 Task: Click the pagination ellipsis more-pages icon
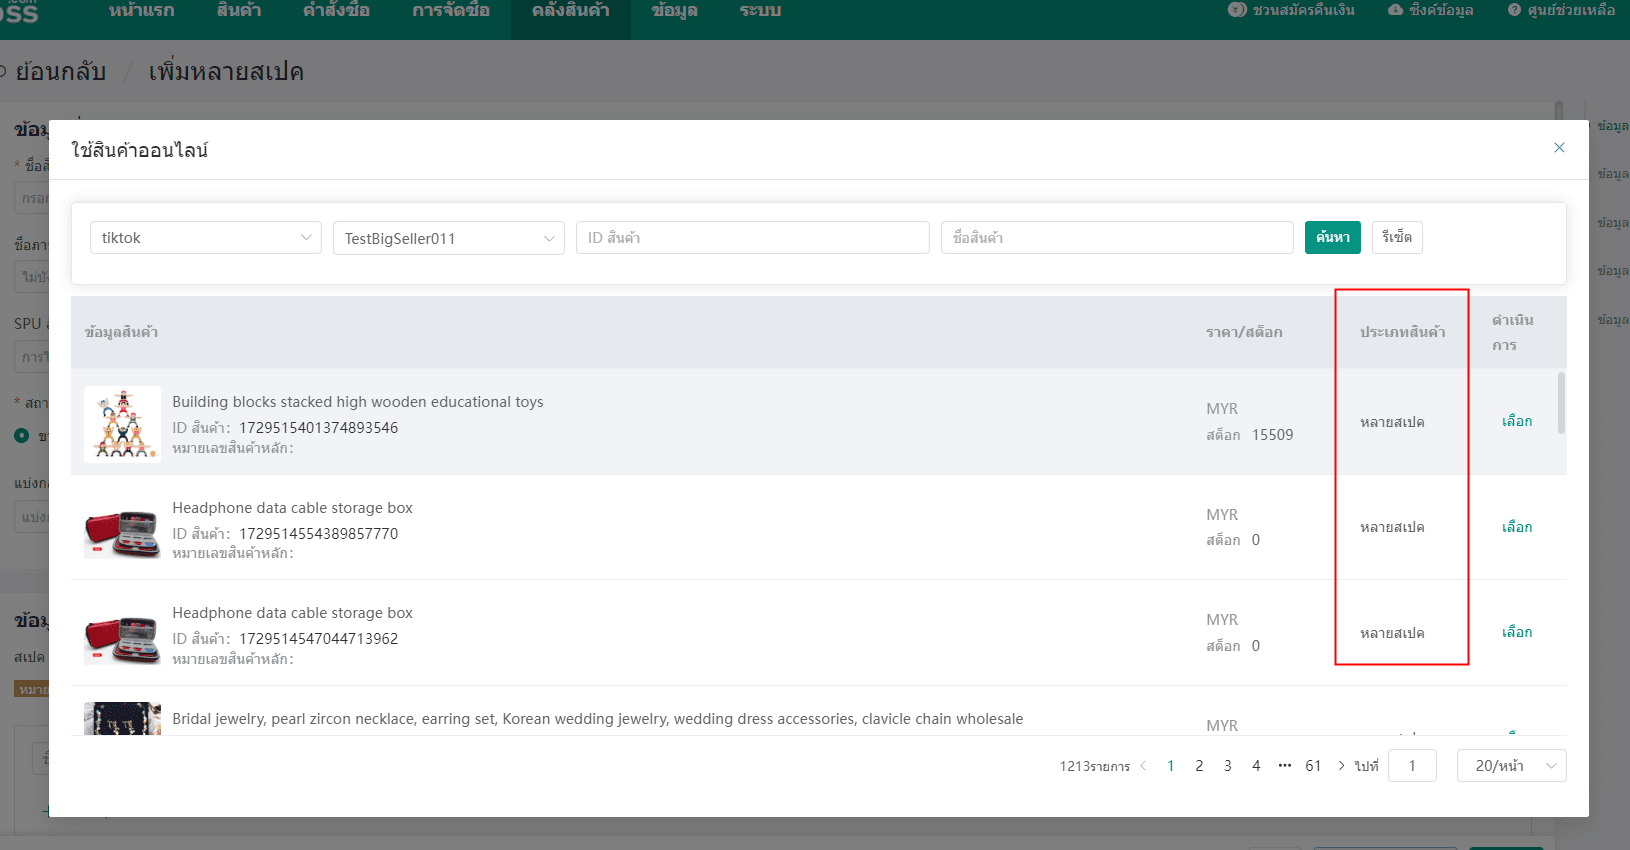1285,766
